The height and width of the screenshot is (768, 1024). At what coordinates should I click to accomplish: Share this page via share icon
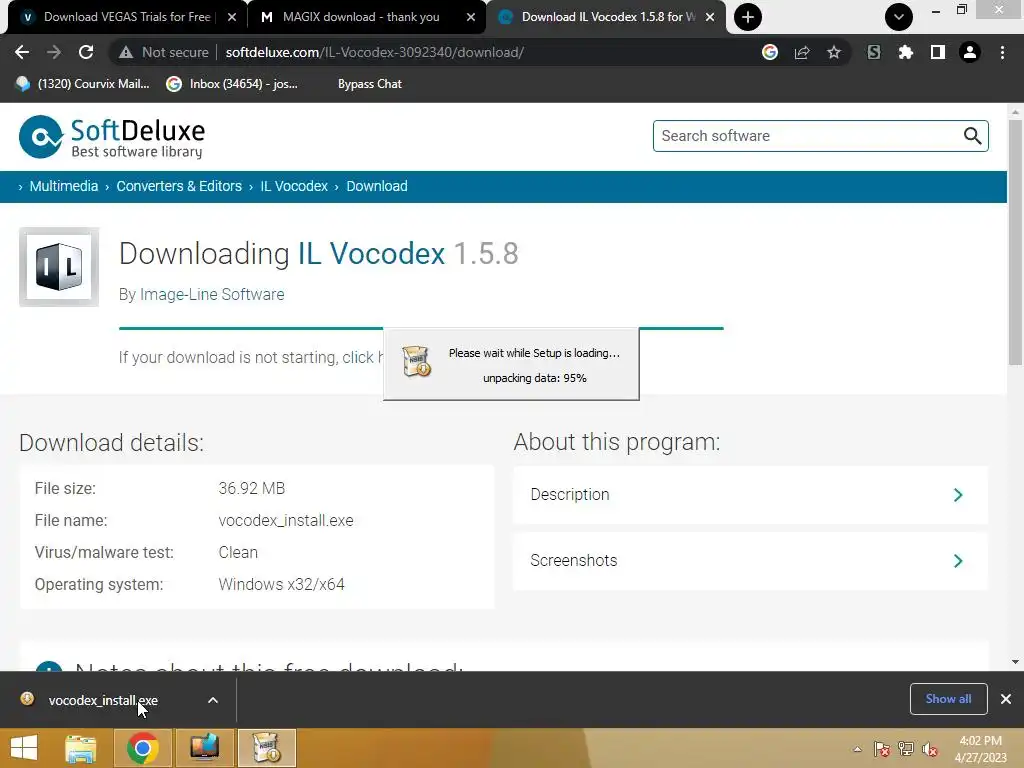(802, 52)
